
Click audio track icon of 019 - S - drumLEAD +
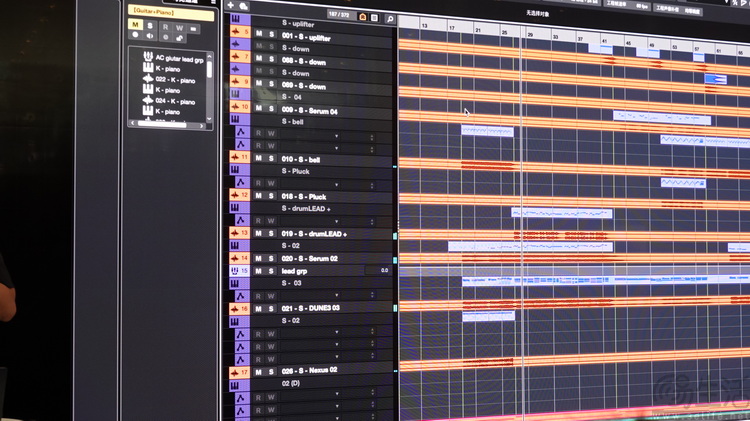pos(235,233)
